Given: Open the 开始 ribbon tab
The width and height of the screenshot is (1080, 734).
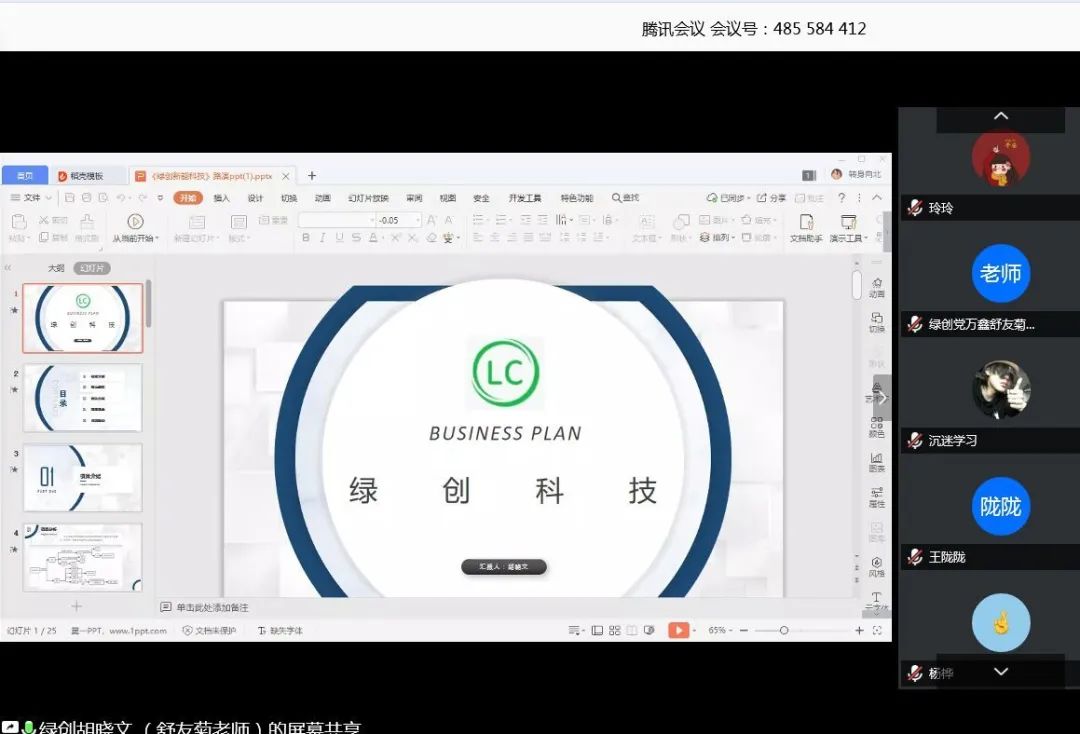Looking at the screenshot, I should [x=188, y=198].
